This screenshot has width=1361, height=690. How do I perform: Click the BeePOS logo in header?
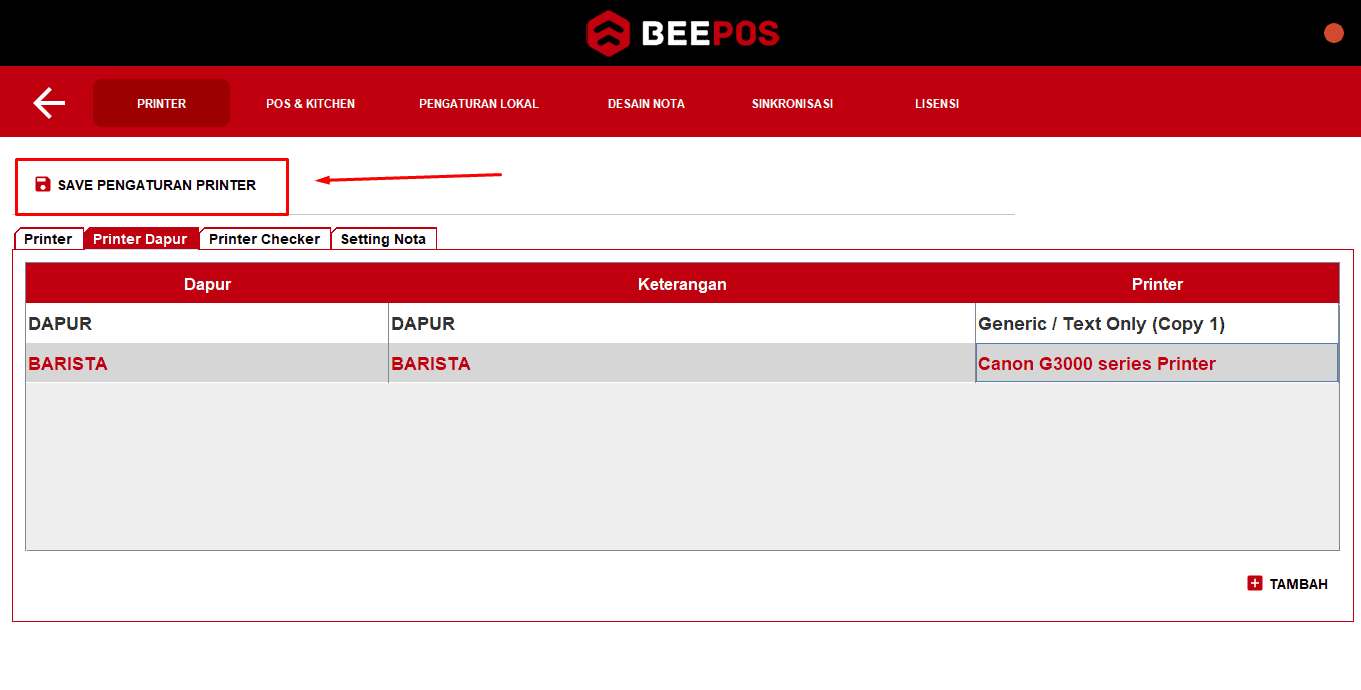pos(682,34)
